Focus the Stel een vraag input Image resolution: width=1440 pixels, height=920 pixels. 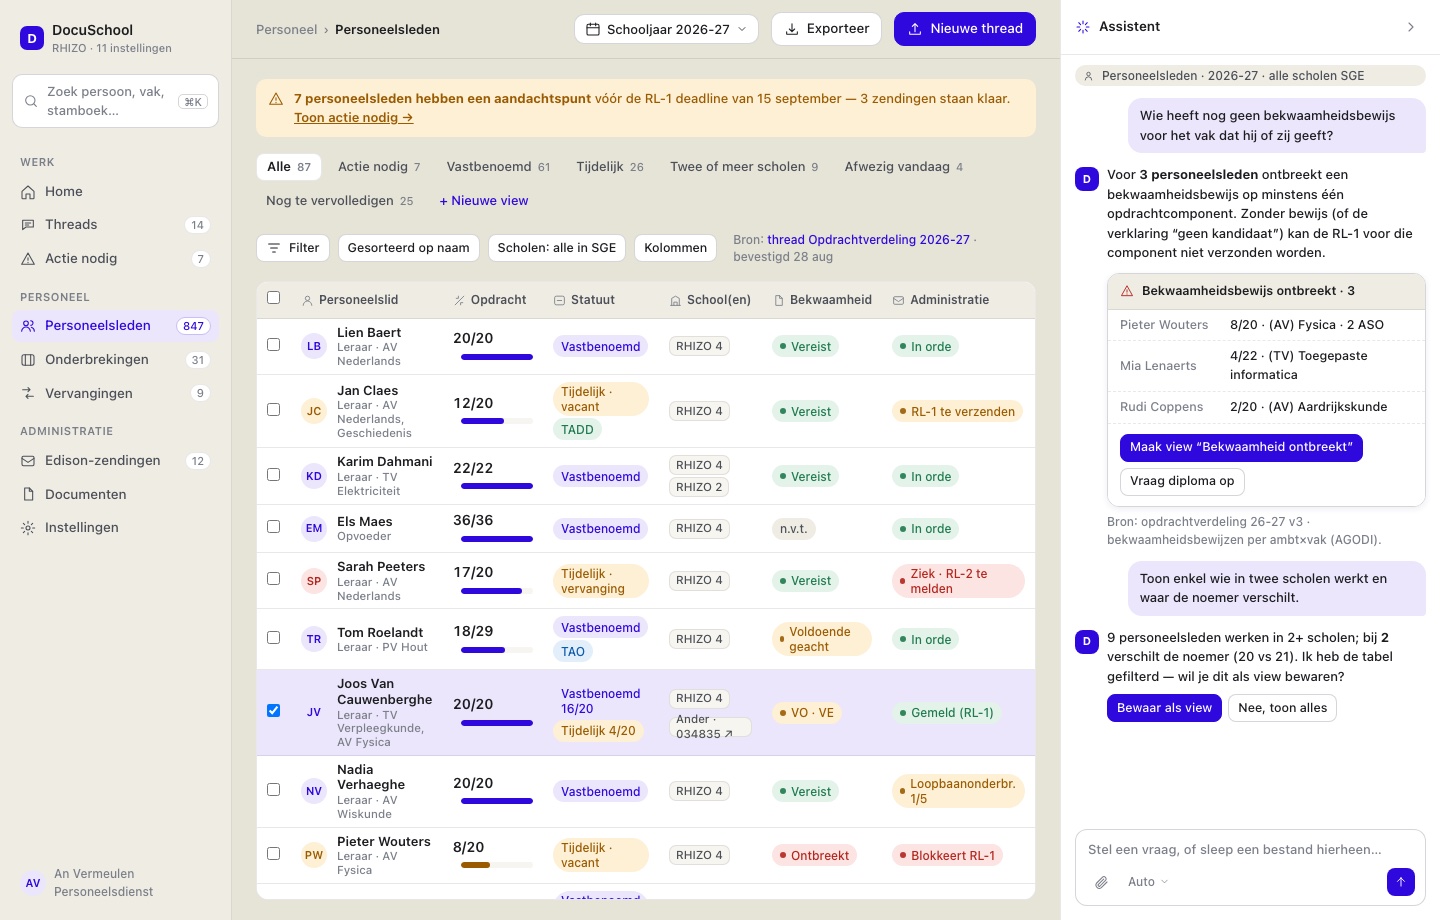(x=1250, y=850)
